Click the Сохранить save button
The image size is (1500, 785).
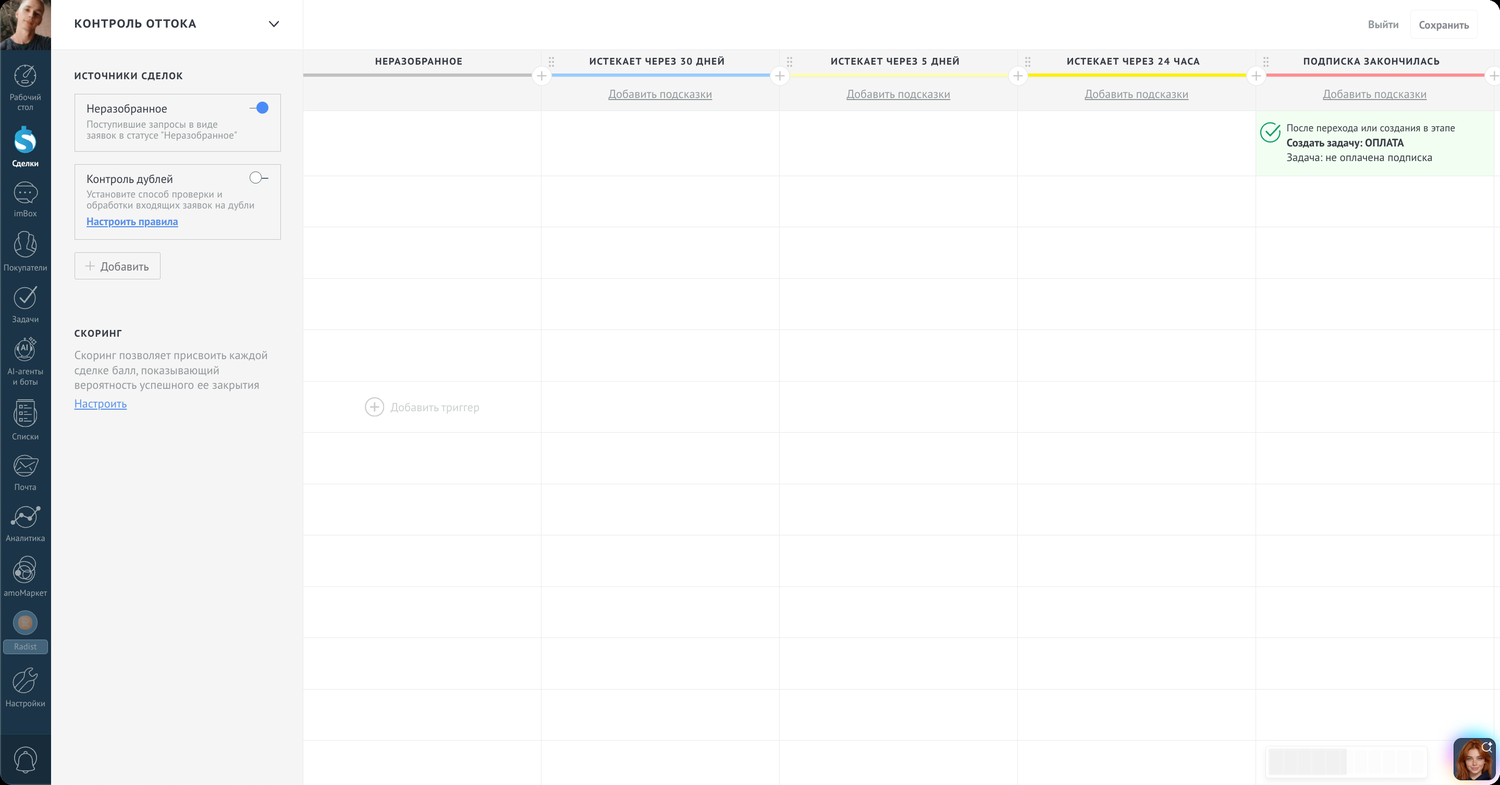click(1443, 25)
